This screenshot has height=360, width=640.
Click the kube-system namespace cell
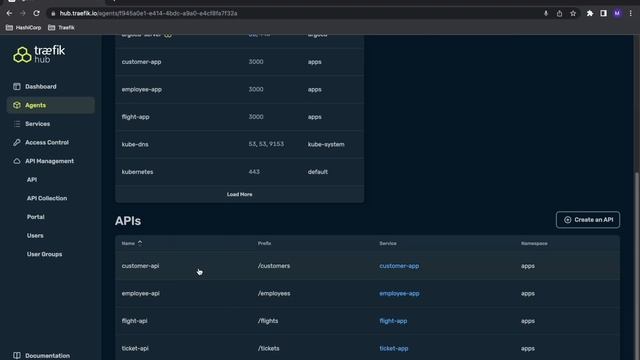[x=326, y=144]
